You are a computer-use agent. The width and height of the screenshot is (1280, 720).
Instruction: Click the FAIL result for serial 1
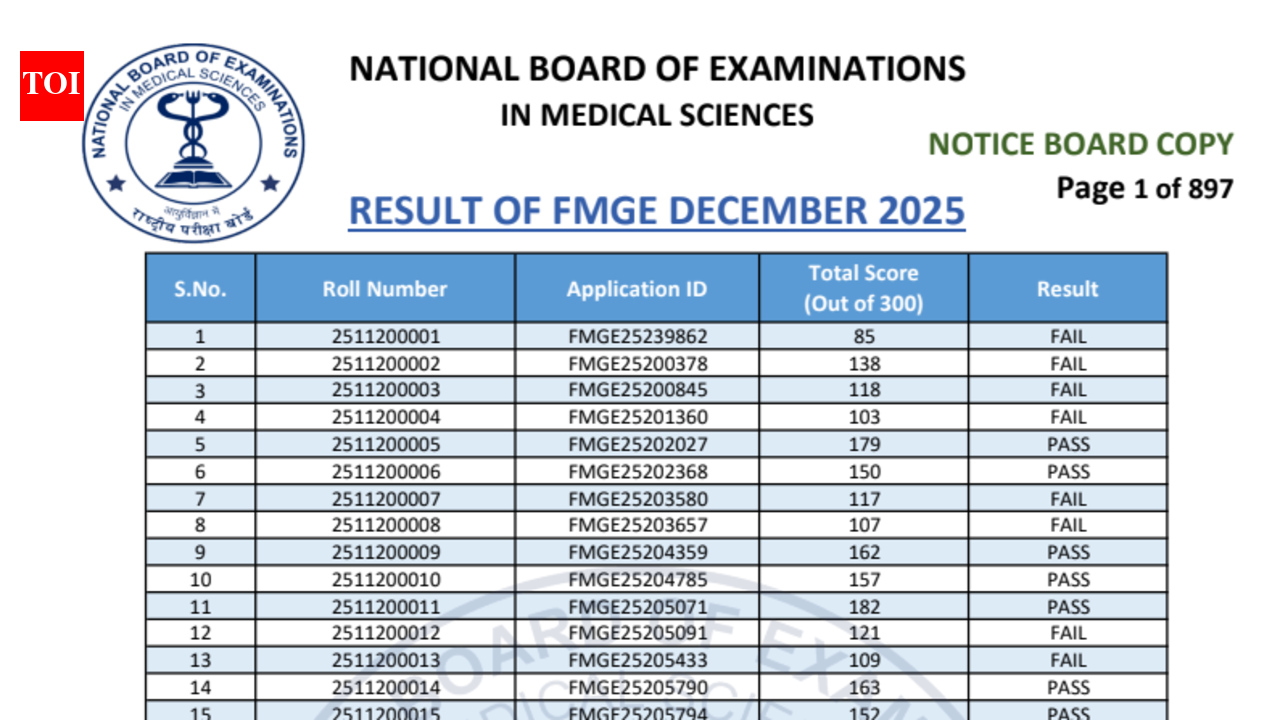[1068, 337]
